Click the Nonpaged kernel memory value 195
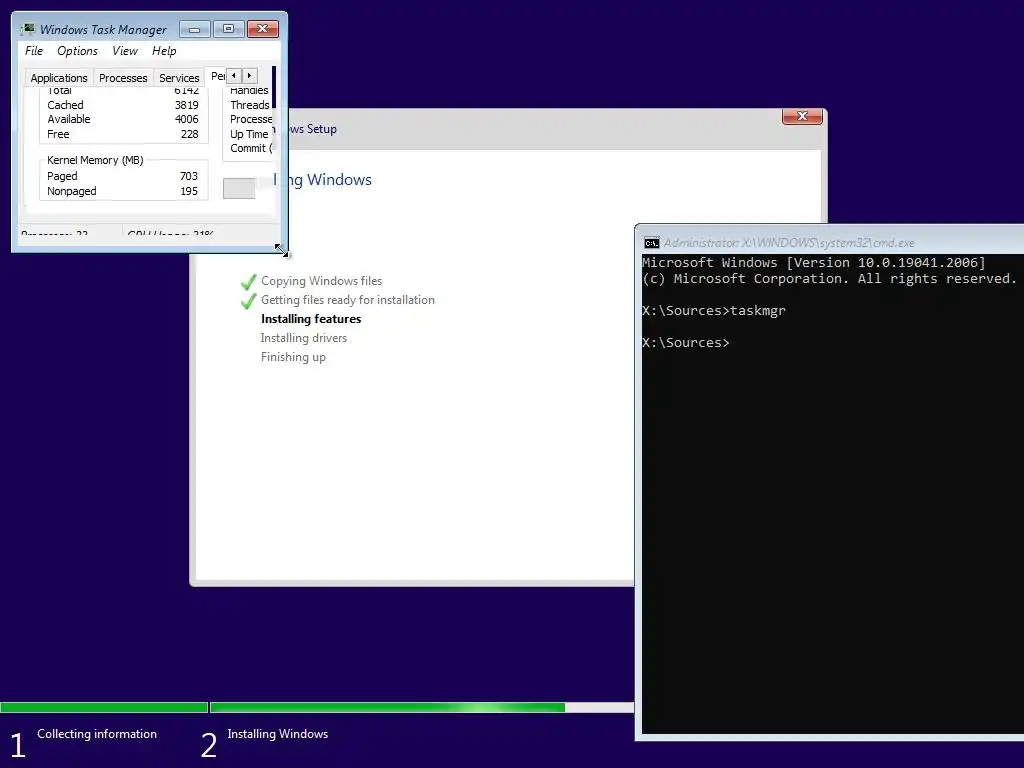Viewport: 1024px width, 768px height. click(189, 191)
